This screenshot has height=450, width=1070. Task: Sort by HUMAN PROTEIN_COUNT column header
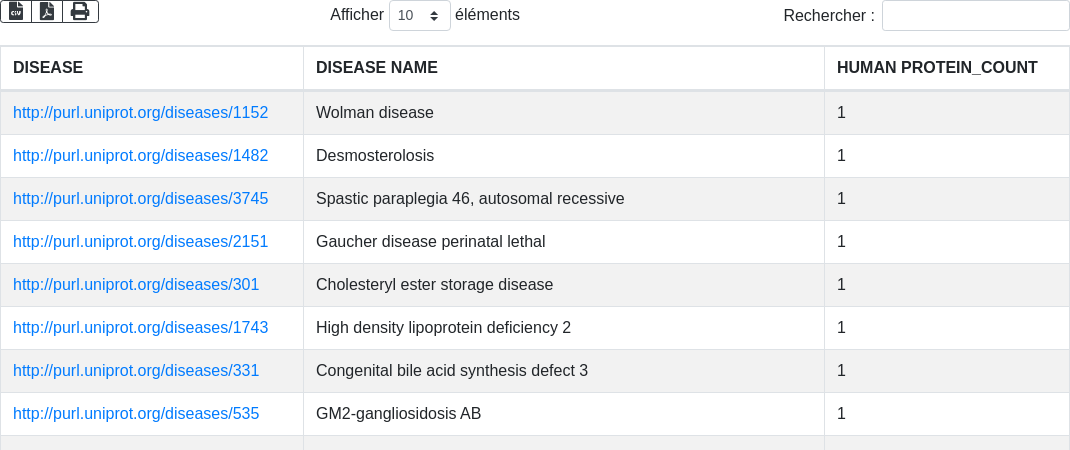point(946,68)
